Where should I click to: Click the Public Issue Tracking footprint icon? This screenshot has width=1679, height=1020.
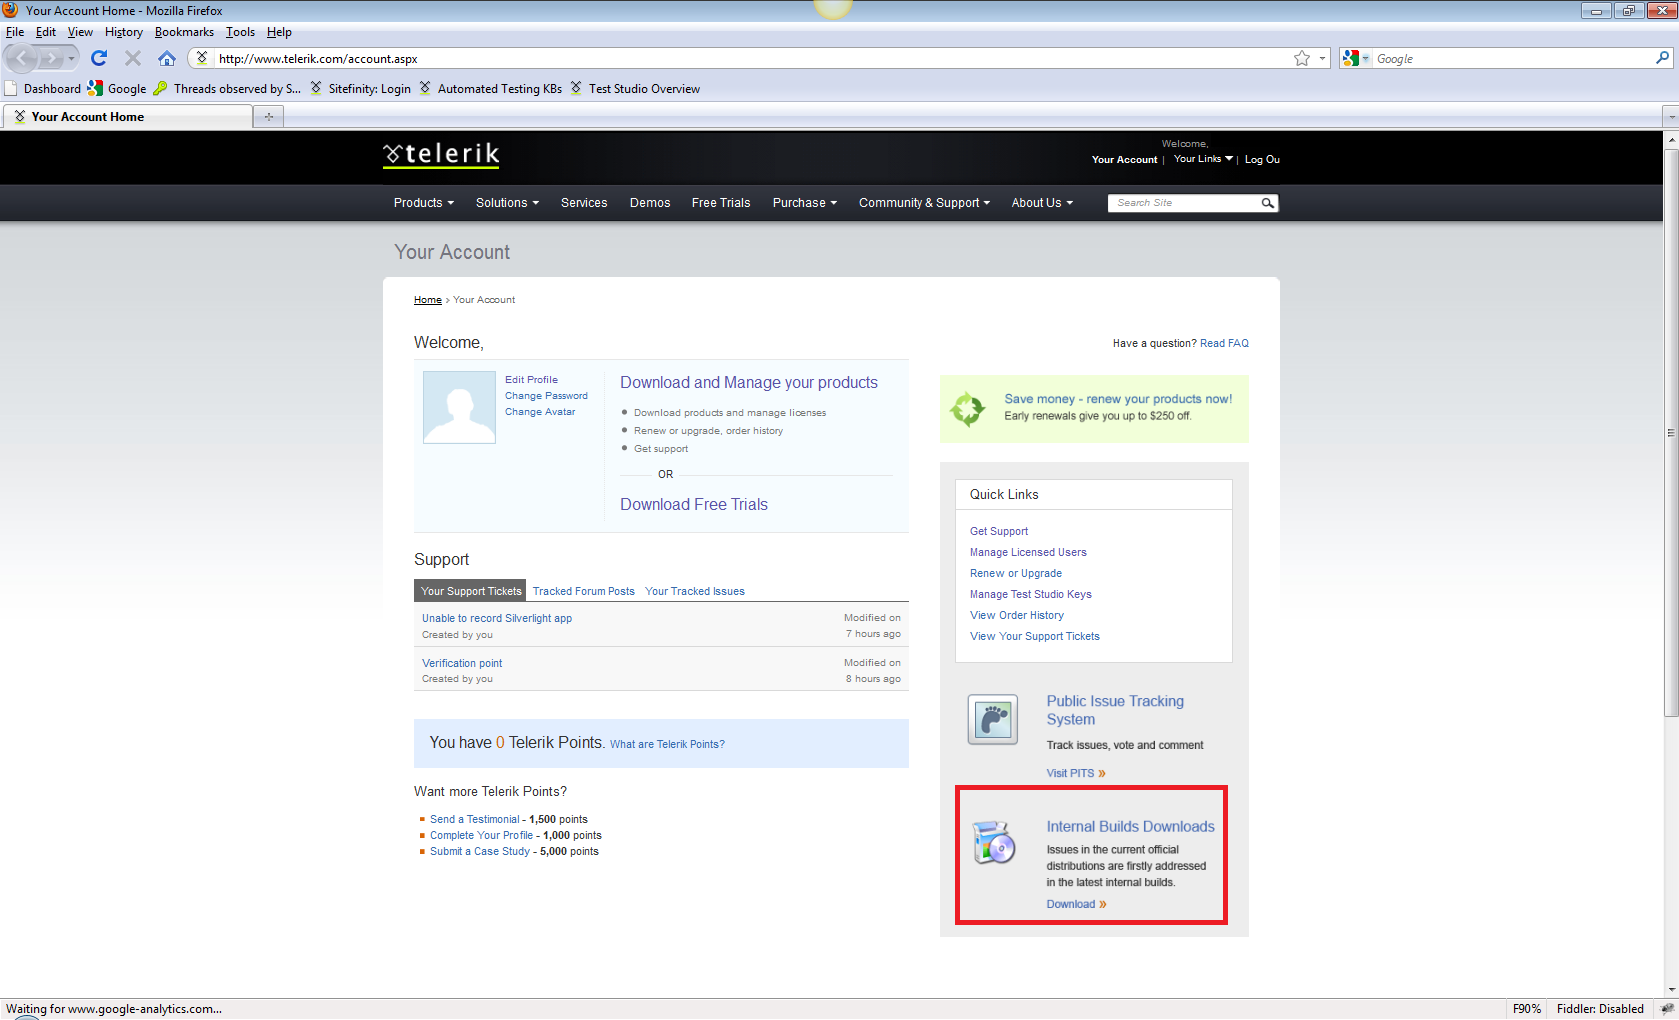[993, 719]
